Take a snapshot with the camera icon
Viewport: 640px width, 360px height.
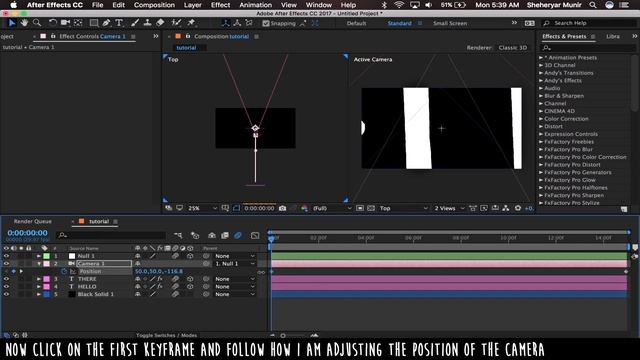coord(282,208)
